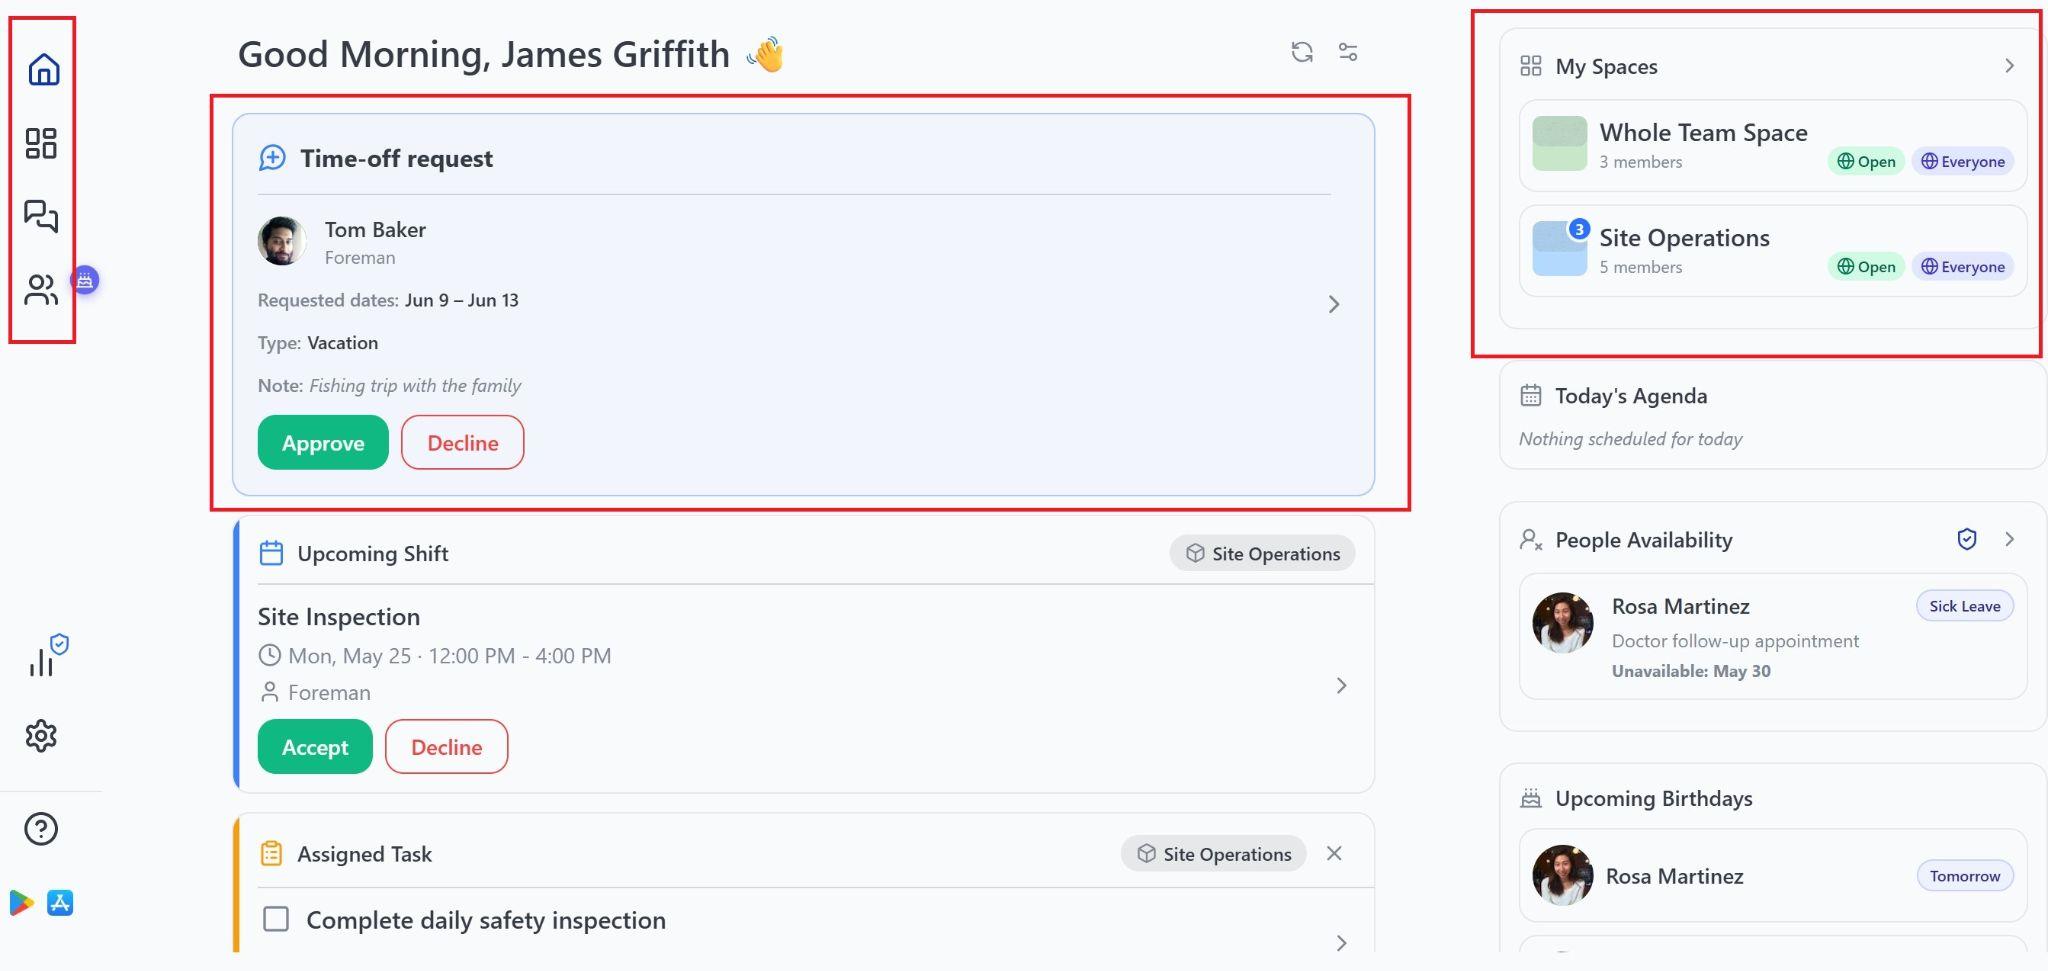The image size is (2048, 971).
Task: Click Rosa Martinez's availability avatar
Action: click(1563, 622)
